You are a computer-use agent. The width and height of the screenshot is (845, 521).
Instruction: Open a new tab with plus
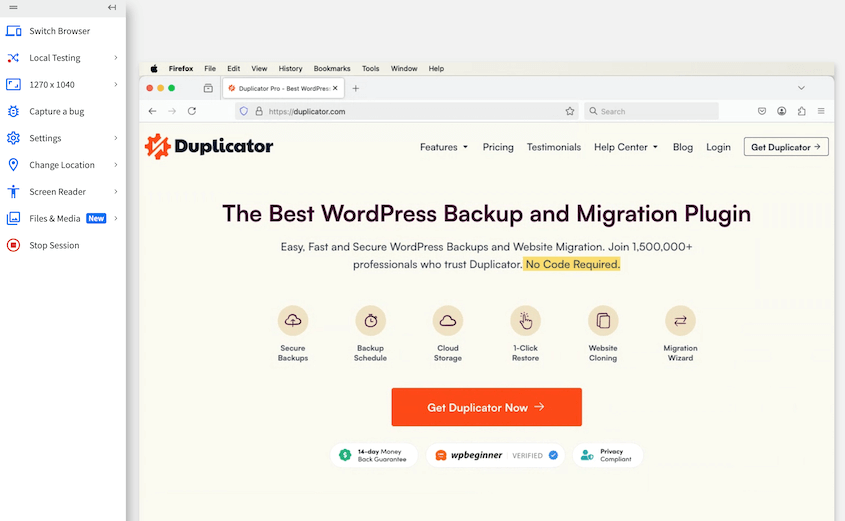356,88
